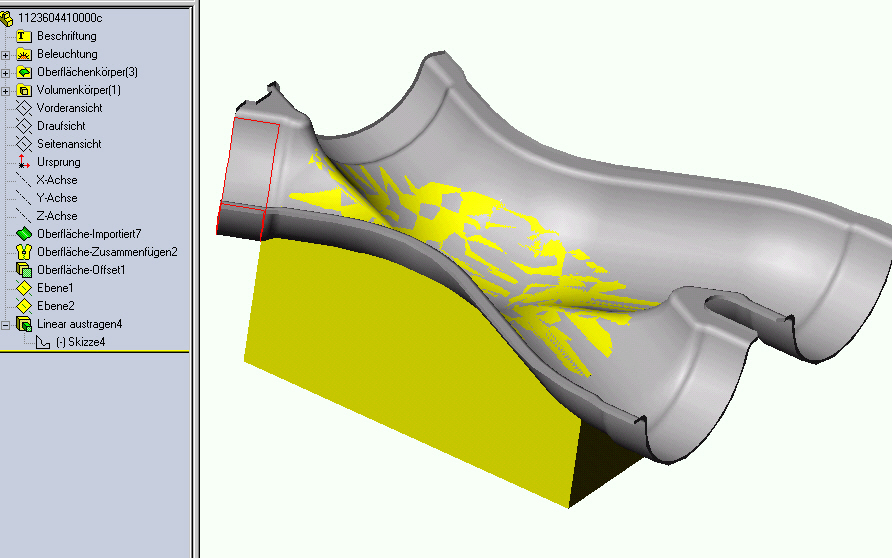Click the Seitenansicht plane icon
The image size is (892, 558).
tap(23, 144)
